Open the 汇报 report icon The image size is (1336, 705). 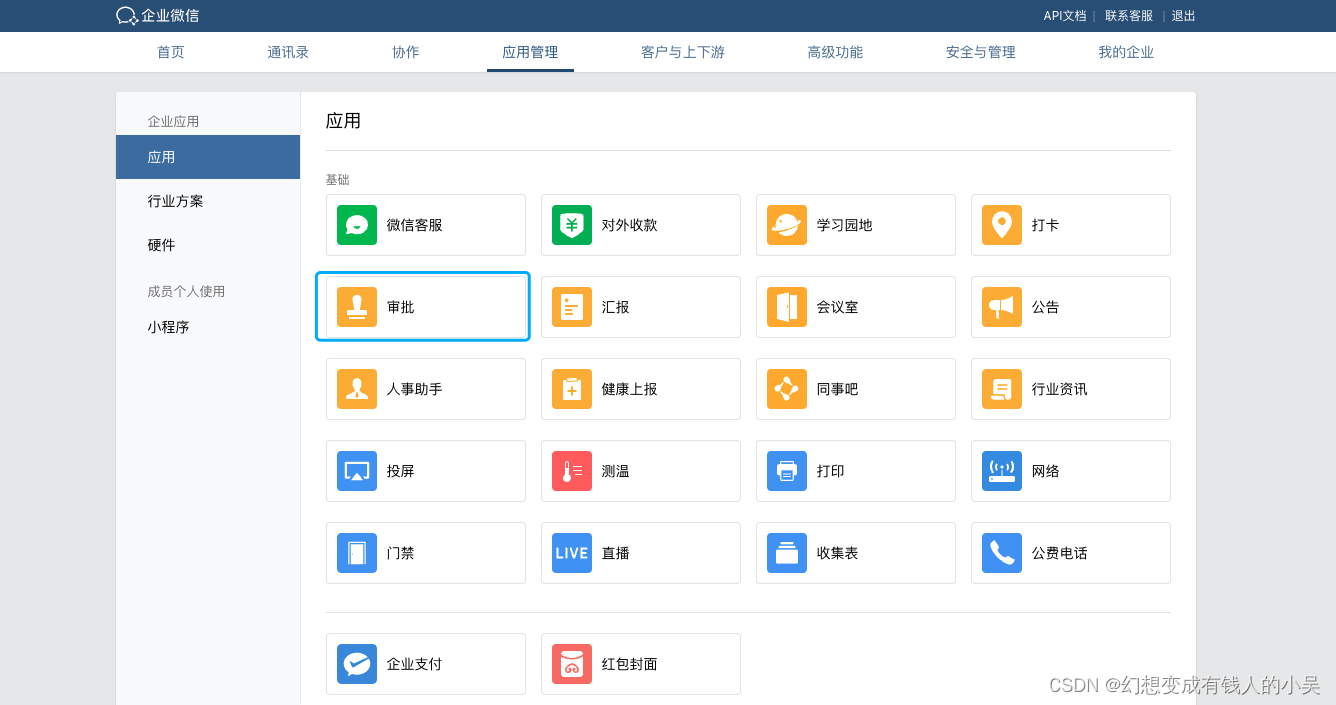572,307
